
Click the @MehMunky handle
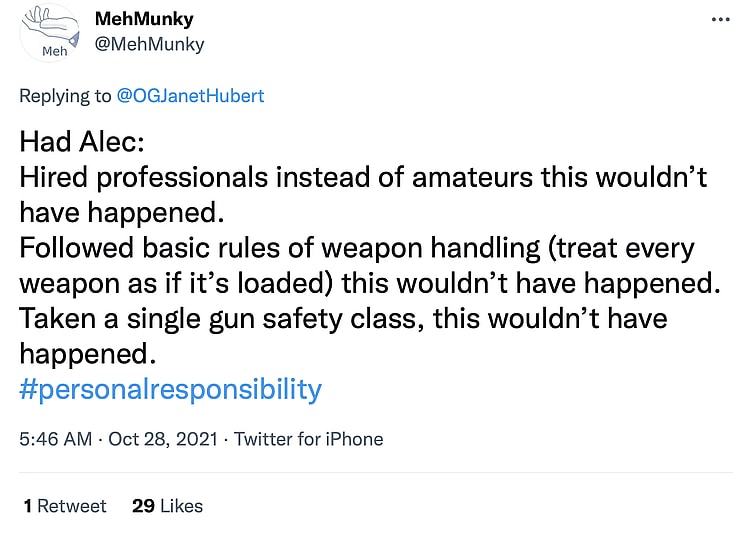click(148, 44)
